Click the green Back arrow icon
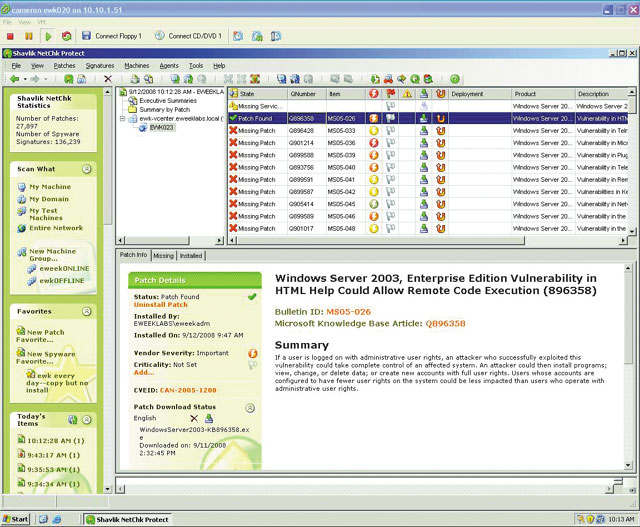Viewport: 640px width, 527px height. click(15, 79)
